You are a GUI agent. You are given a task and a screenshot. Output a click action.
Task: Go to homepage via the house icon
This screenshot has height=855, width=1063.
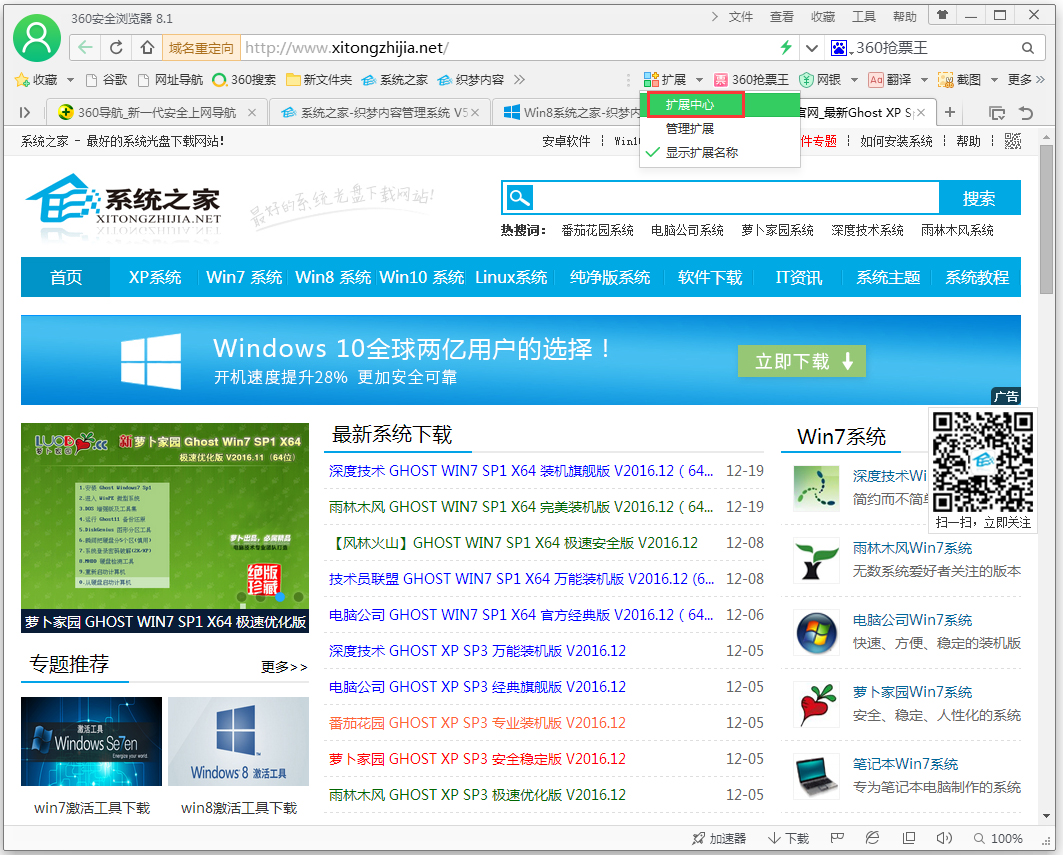(x=147, y=47)
